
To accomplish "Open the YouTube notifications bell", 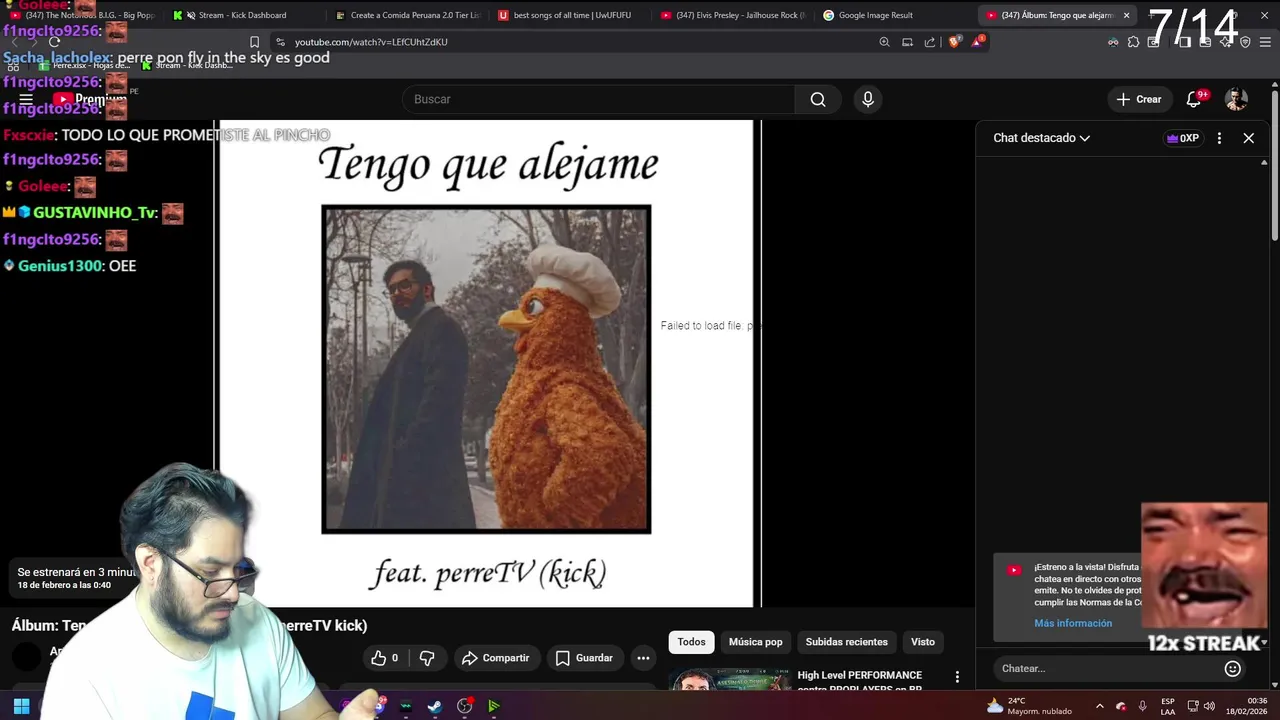I will coord(1194,99).
